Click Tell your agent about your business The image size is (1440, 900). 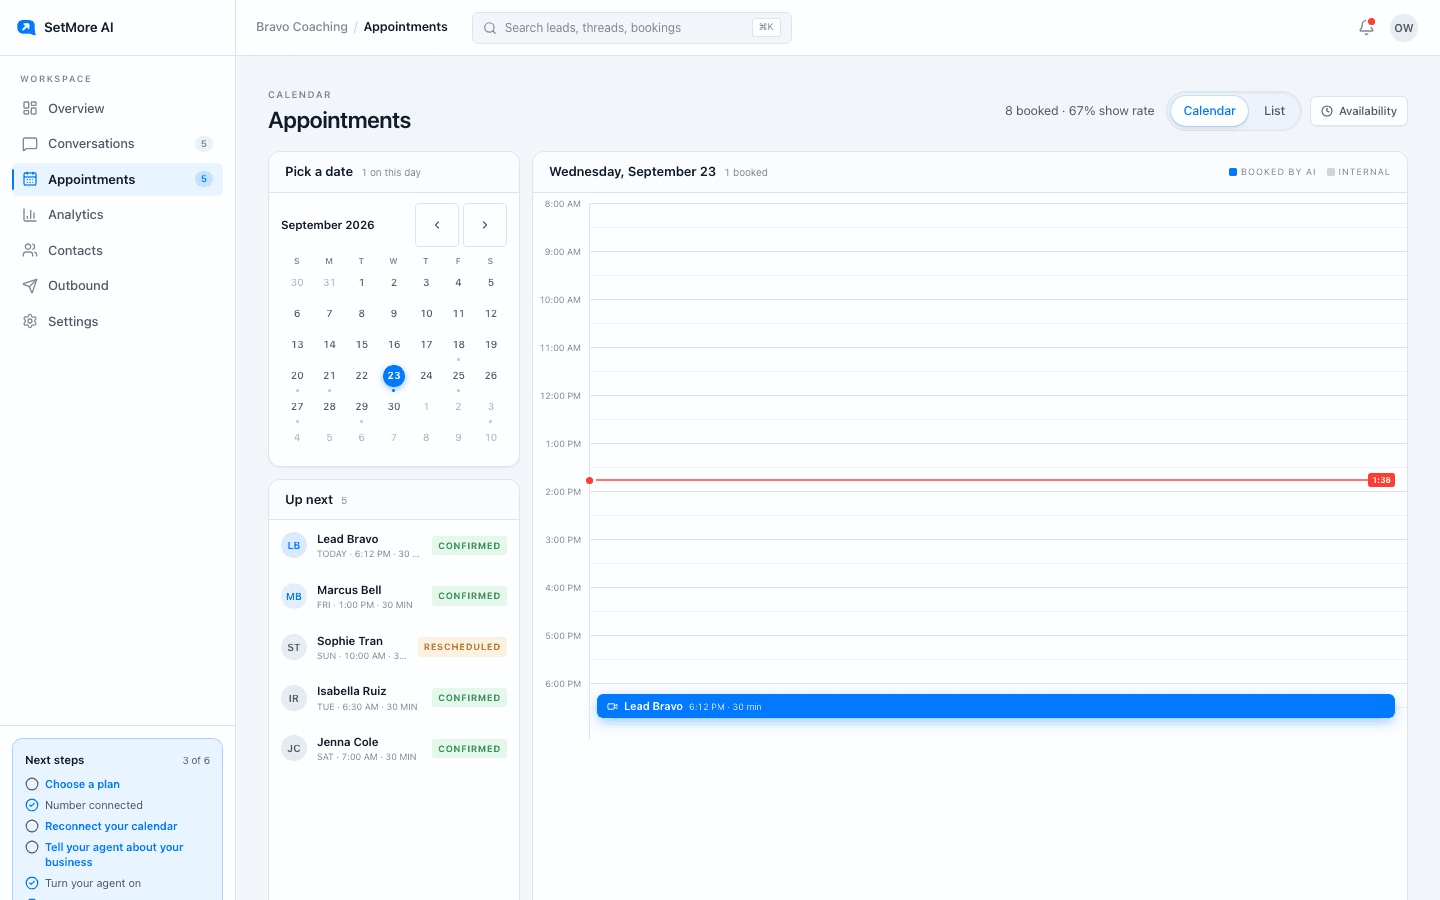coord(114,855)
